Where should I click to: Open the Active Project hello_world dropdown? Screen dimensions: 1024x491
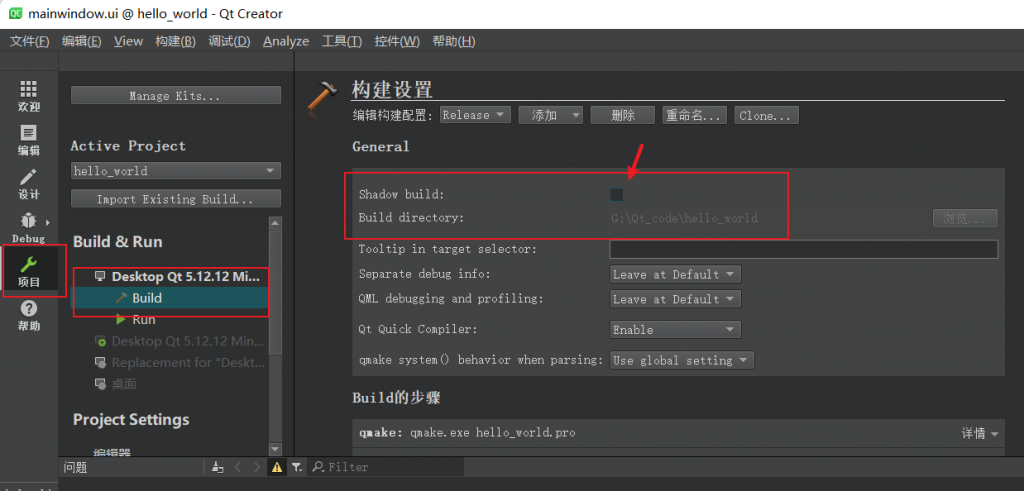[x=176, y=170]
